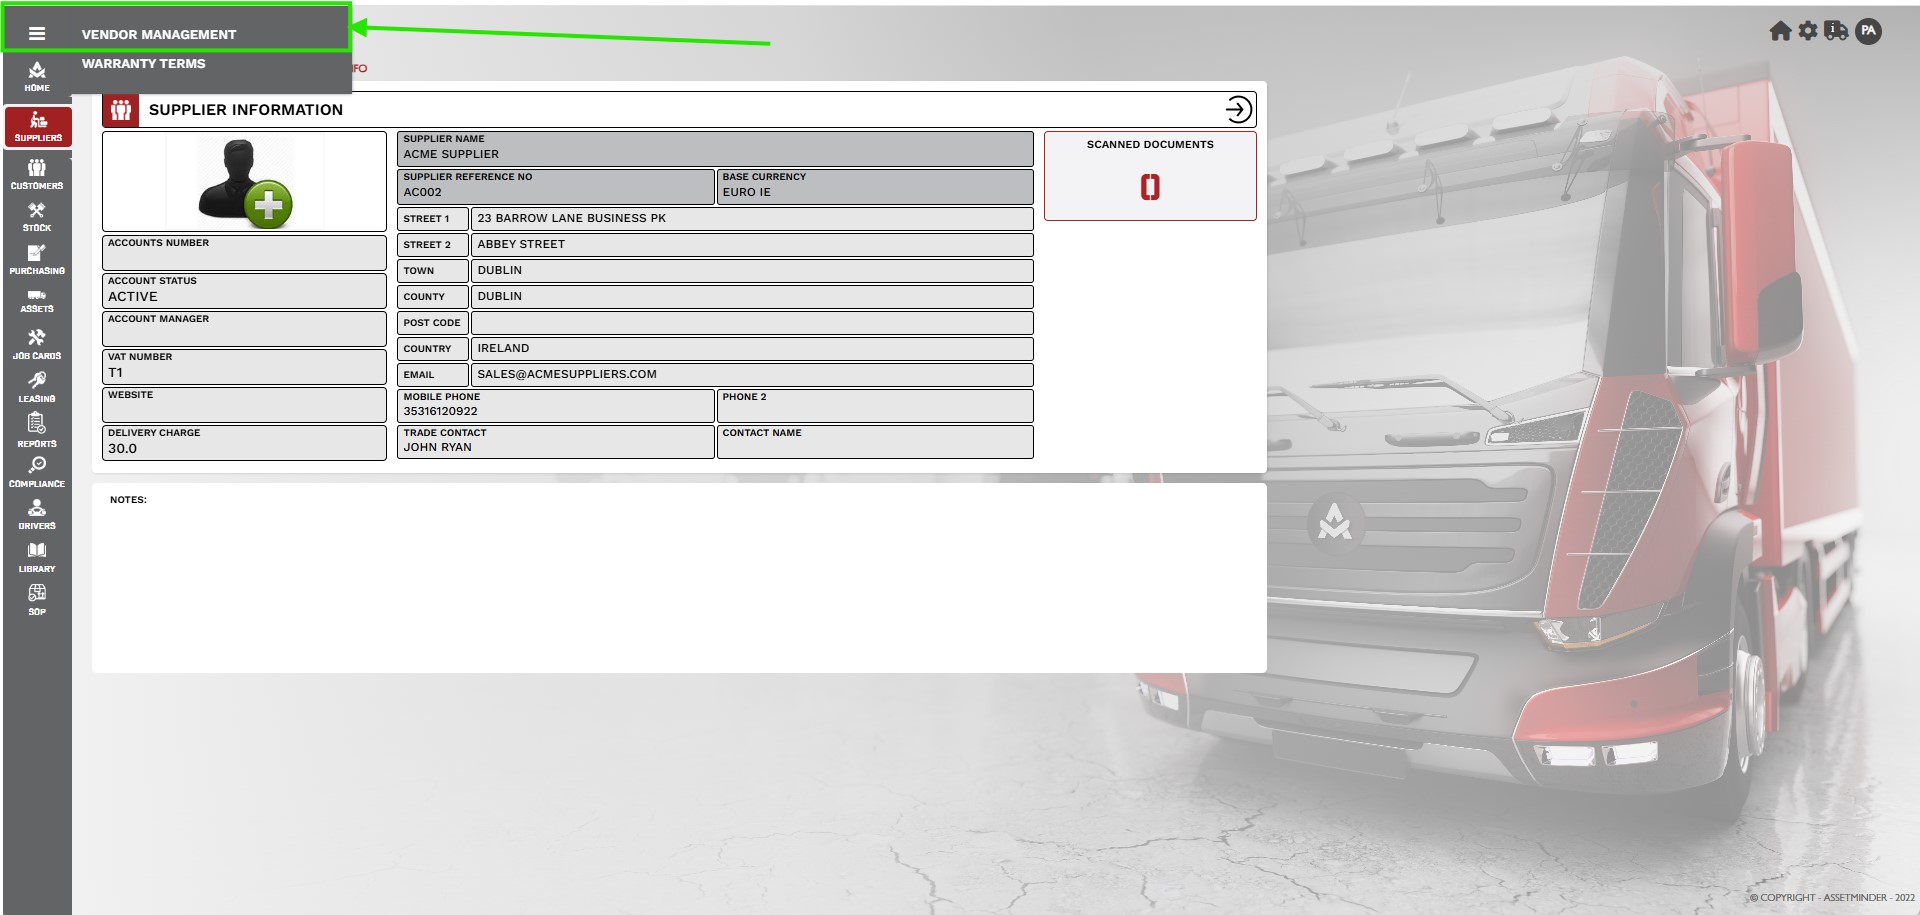Click the Email field
Viewport: 1920px width, 915px height.
click(751, 374)
